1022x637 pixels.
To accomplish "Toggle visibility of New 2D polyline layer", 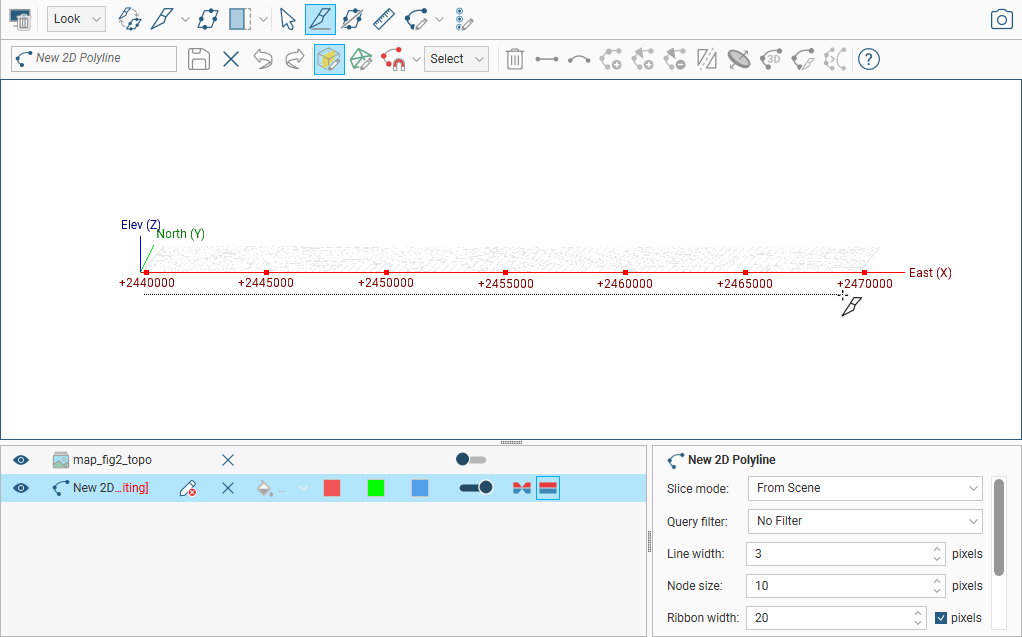I will point(21,488).
